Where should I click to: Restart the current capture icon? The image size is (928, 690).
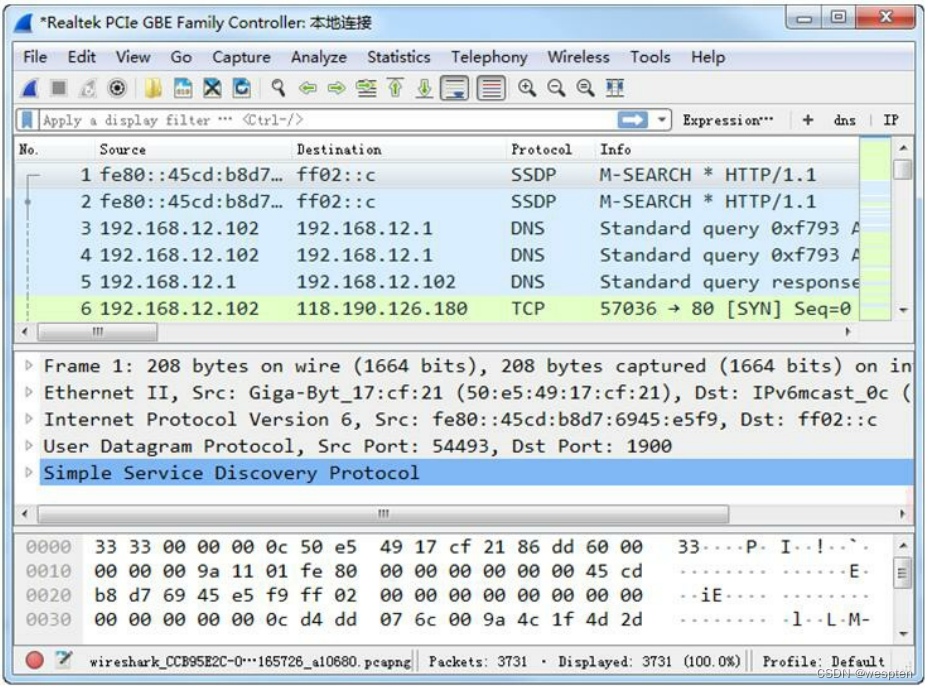[88, 88]
